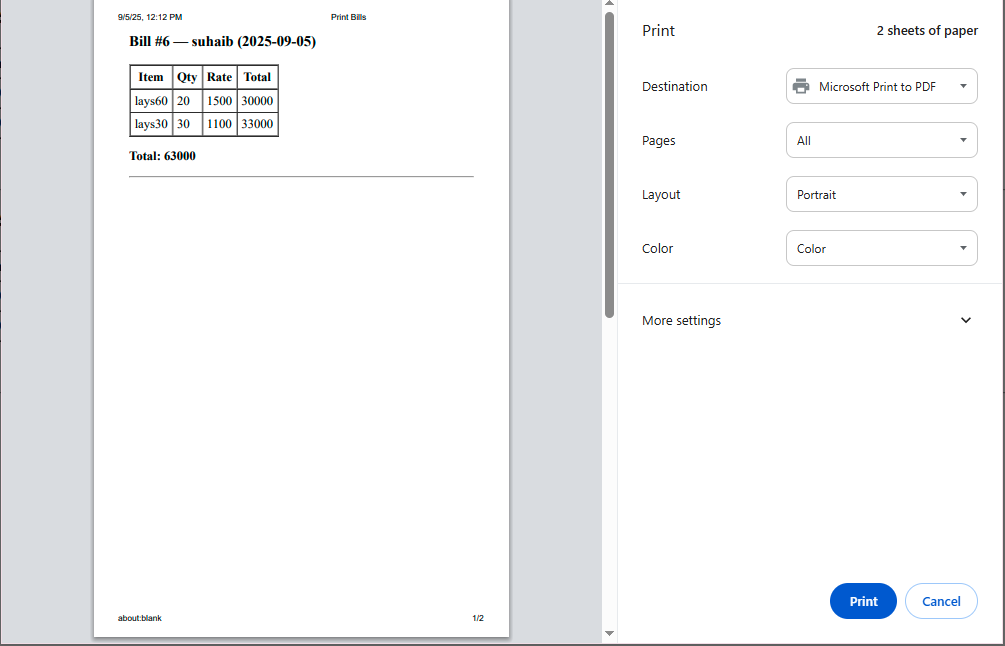Screen dimensions: 1005x646
Task: Click the 2 sheets of paper label
Action: pos(927,30)
